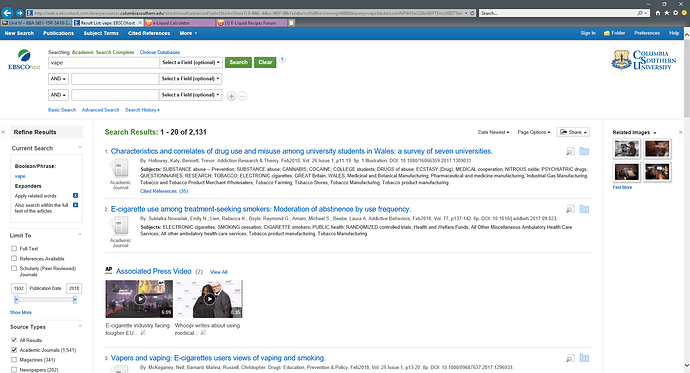Click the browser Back arrow button

click(7, 13)
